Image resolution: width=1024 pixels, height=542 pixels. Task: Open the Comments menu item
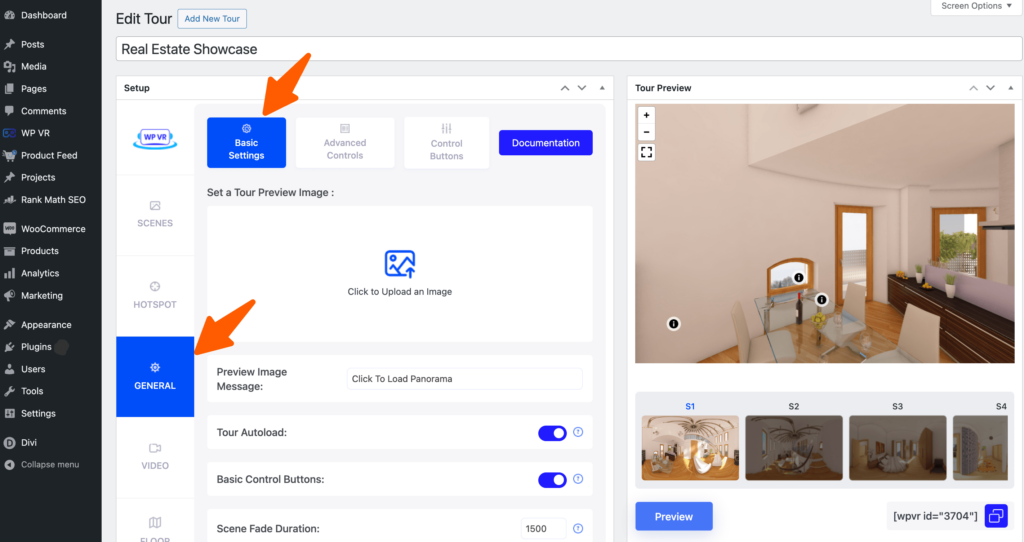[x=43, y=111]
